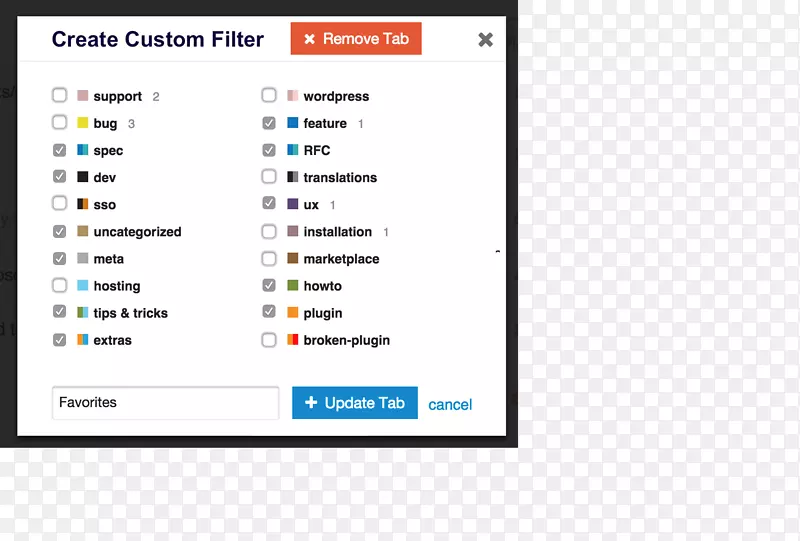Uncheck the RFC category checkbox
The width and height of the screenshot is (800, 541).
point(269,150)
